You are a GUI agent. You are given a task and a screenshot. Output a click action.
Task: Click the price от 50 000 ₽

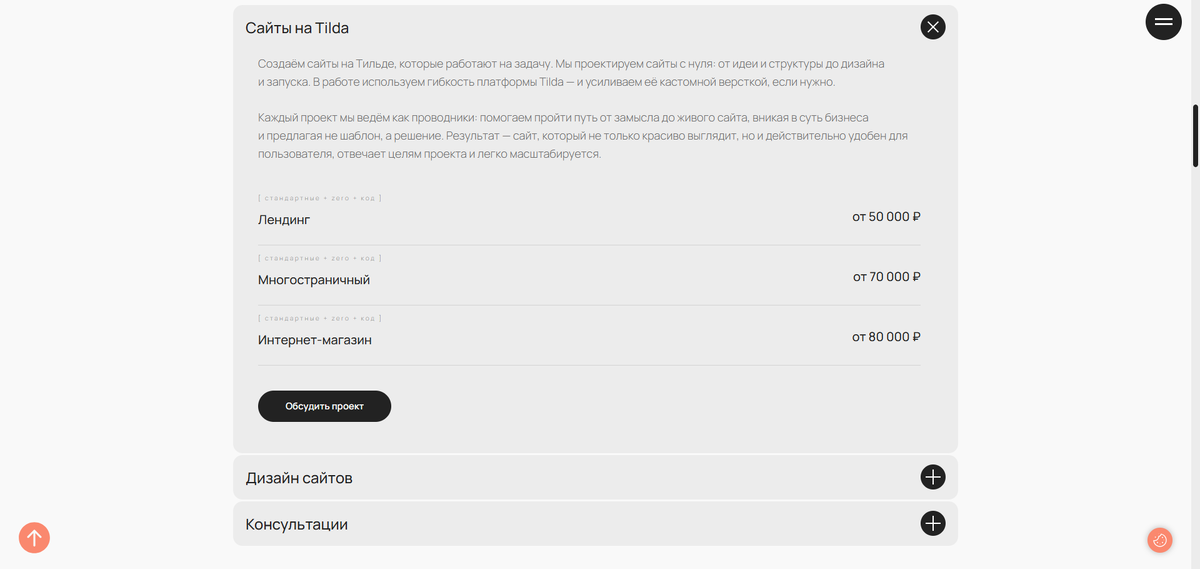[x=886, y=216]
